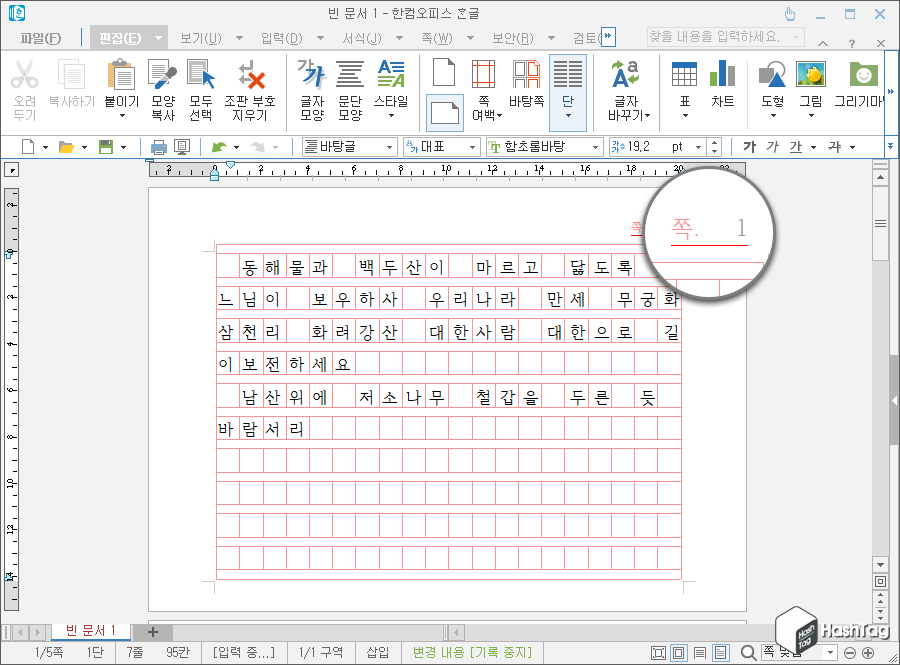Open the 입력(D) menu
900x665 pixels.
tap(281, 38)
